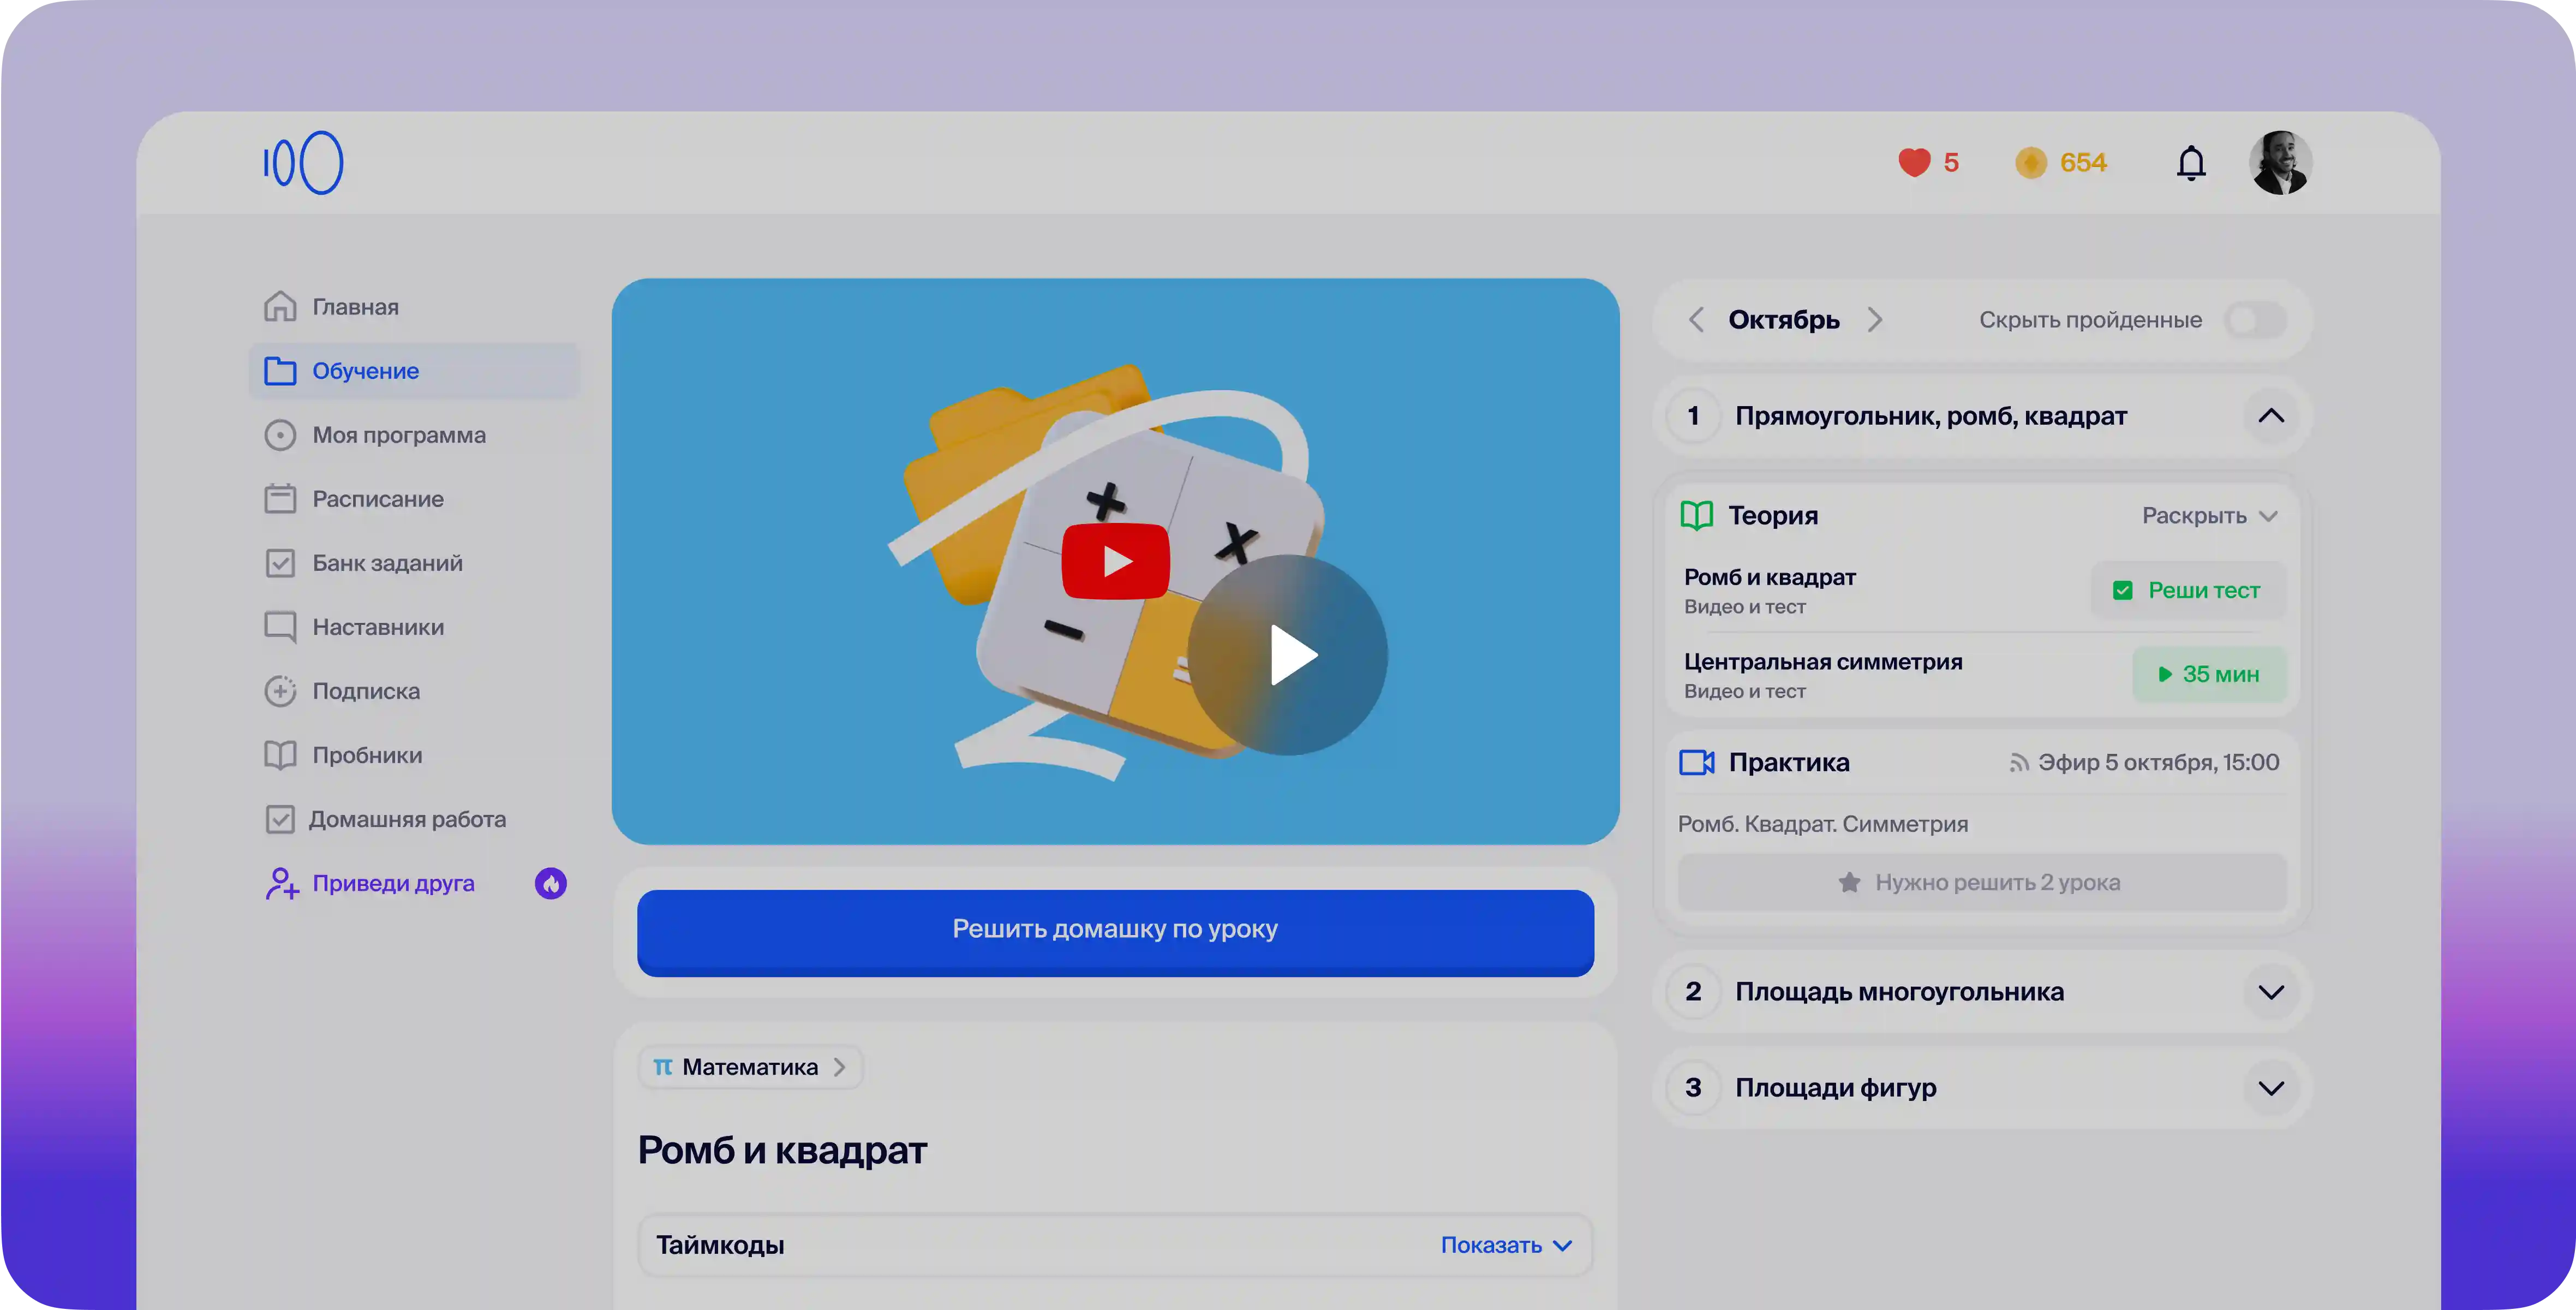This screenshot has width=2576, height=1310.
Task: Click the Таймкоды label
Action: (720, 1245)
